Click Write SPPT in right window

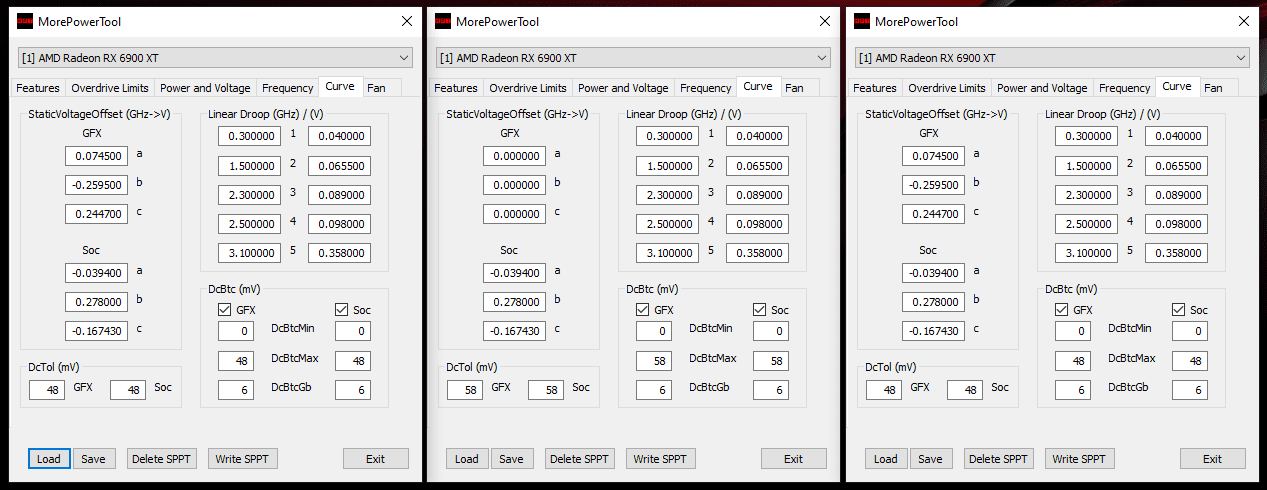pyautogui.click(x=1080, y=459)
